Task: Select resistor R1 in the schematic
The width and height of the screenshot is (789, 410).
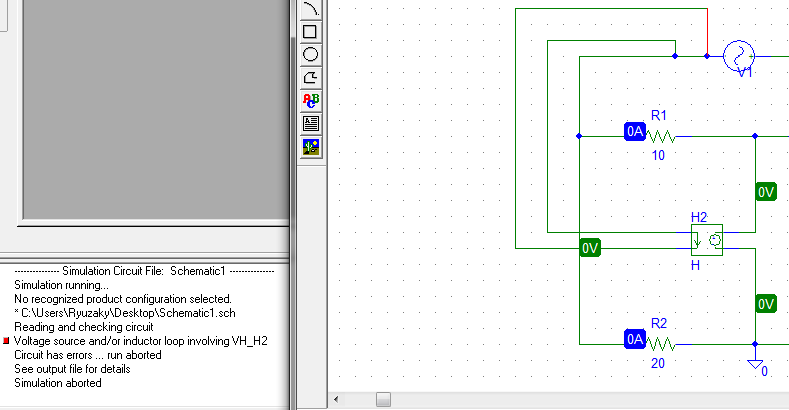Action: pyautogui.click(x=661, y=135)
